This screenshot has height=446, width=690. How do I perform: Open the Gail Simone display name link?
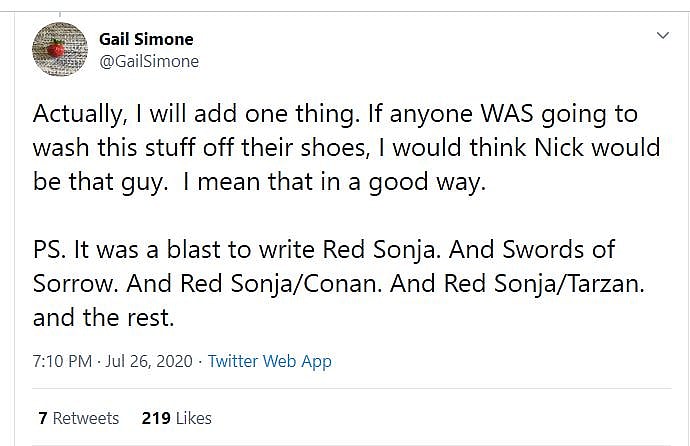(x=146, y=39)
